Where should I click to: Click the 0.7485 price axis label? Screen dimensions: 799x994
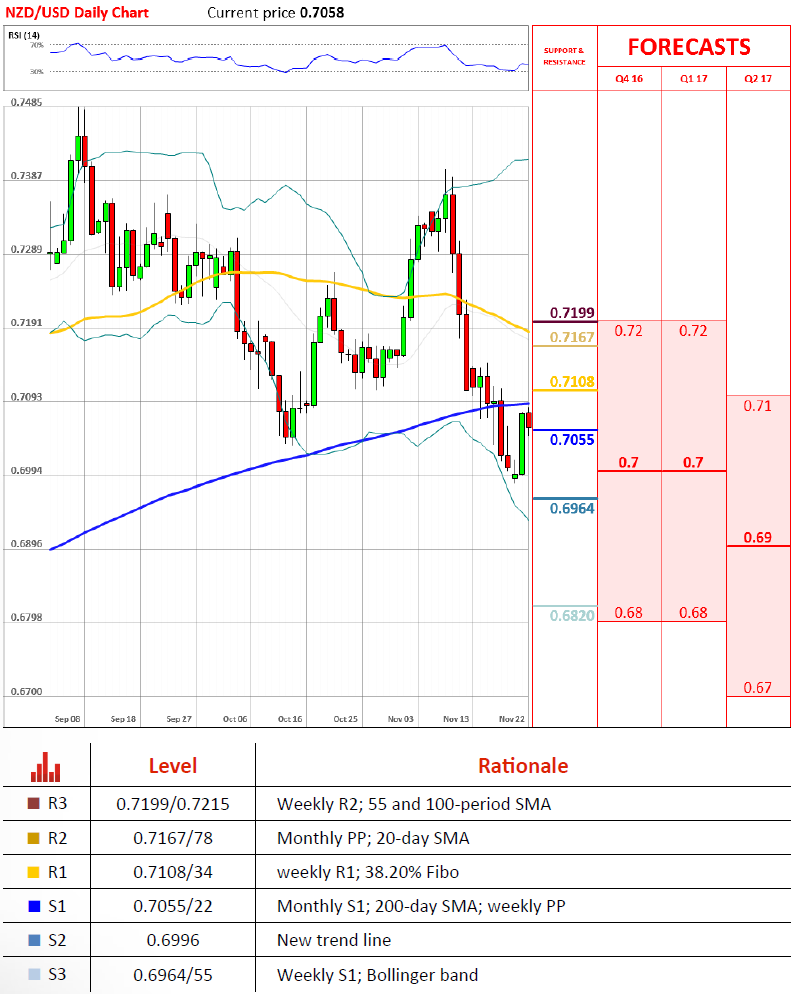coord(26,103)
